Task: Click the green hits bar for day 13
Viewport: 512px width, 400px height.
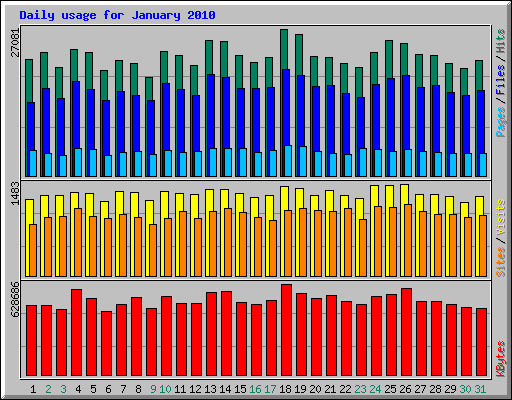Action: click(209, 57)
